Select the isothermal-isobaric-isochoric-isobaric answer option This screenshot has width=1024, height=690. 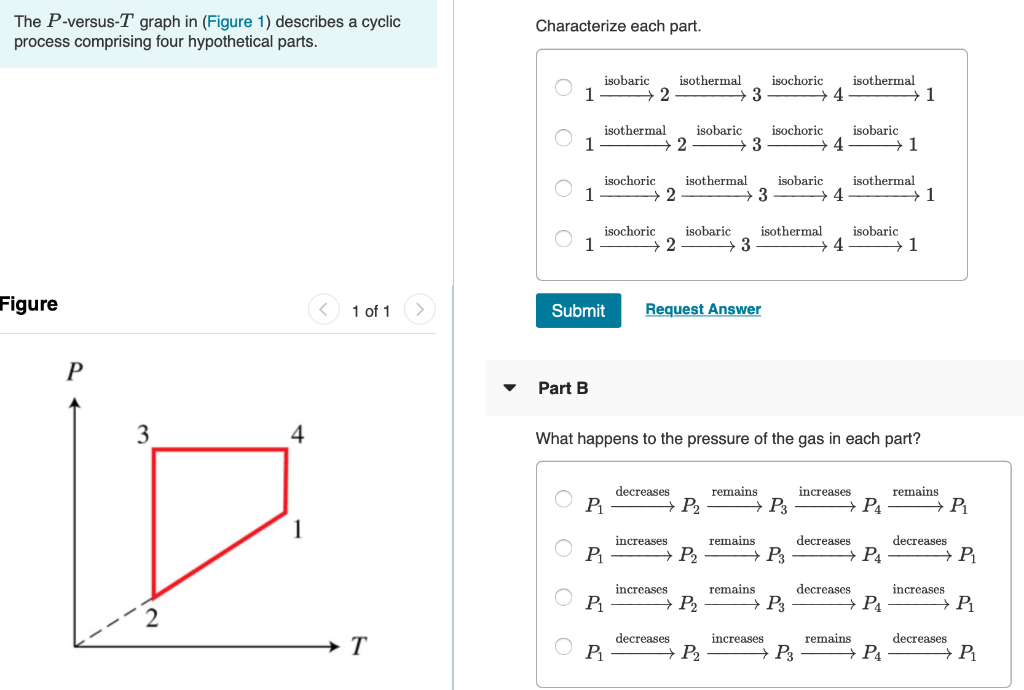[563, 137]
